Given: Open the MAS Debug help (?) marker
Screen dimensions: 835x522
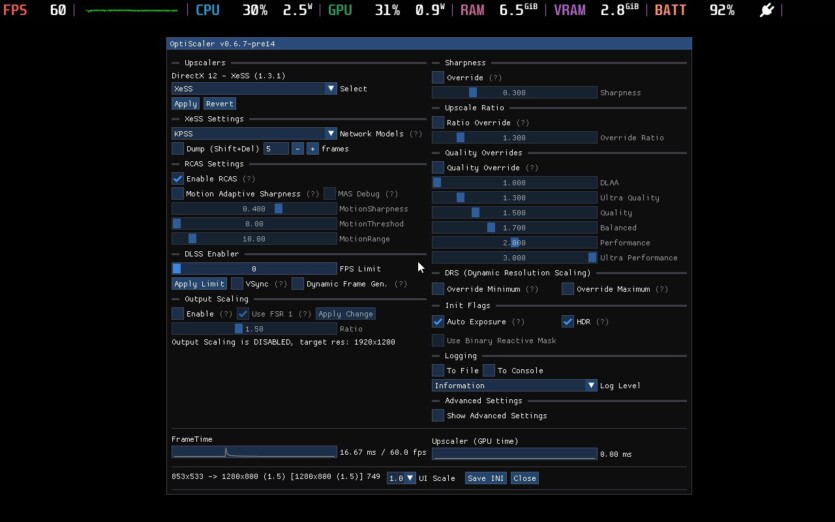Looking at the screenshot, I should tap(391, 194).
